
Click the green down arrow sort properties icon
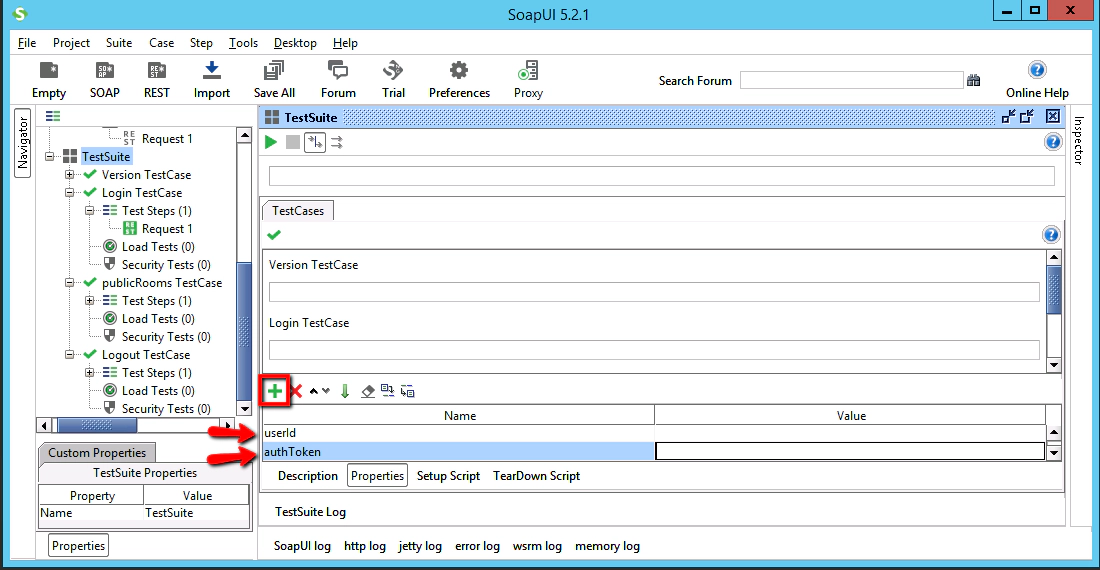coord(345,391)
